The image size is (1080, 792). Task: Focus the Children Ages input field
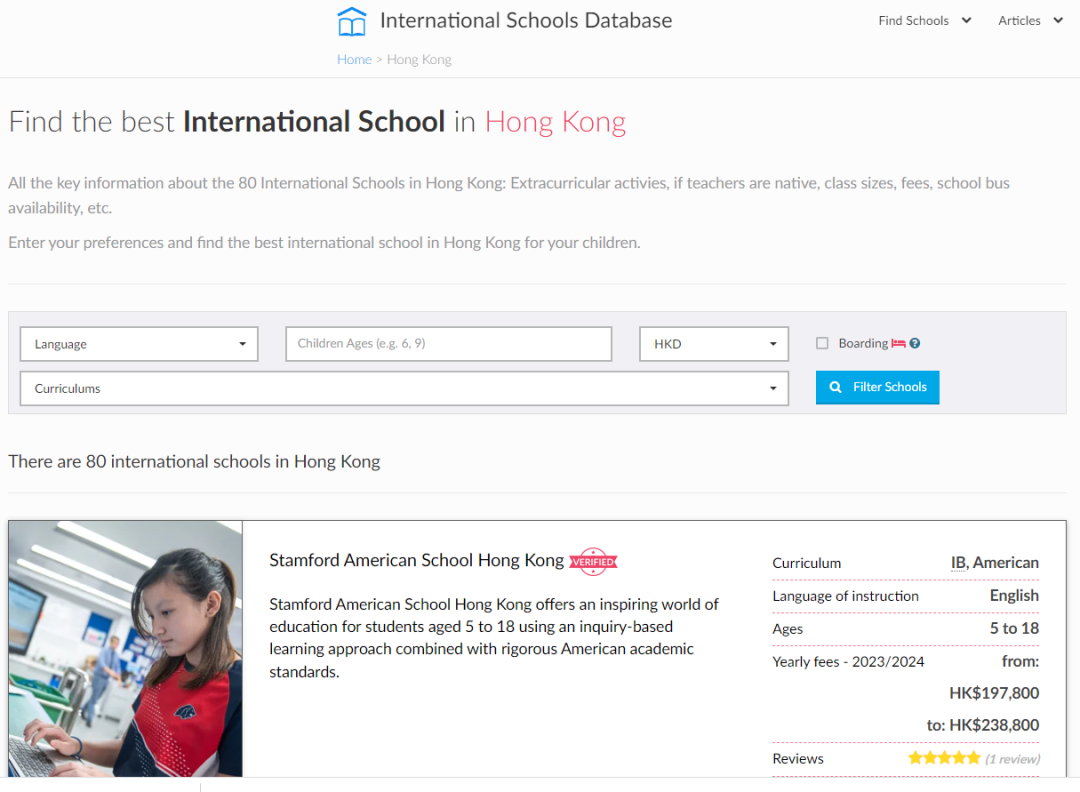448,344
